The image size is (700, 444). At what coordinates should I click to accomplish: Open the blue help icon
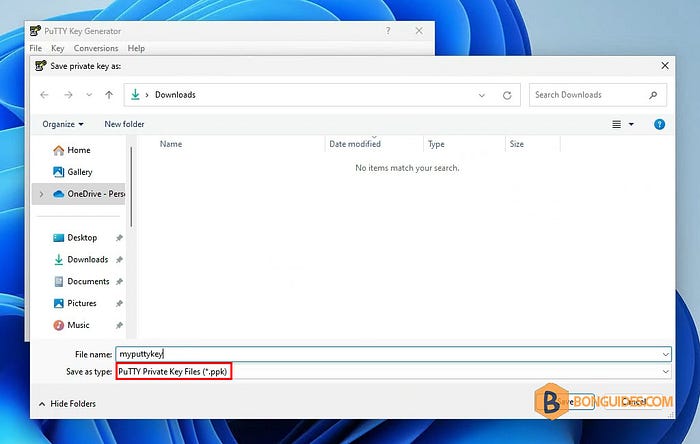[659, 124]
